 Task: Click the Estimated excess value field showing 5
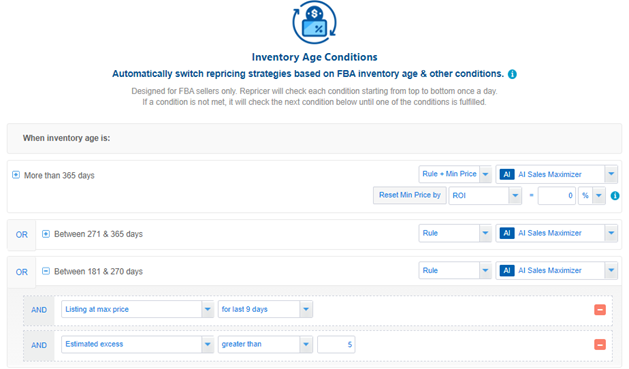coord(336,345)
